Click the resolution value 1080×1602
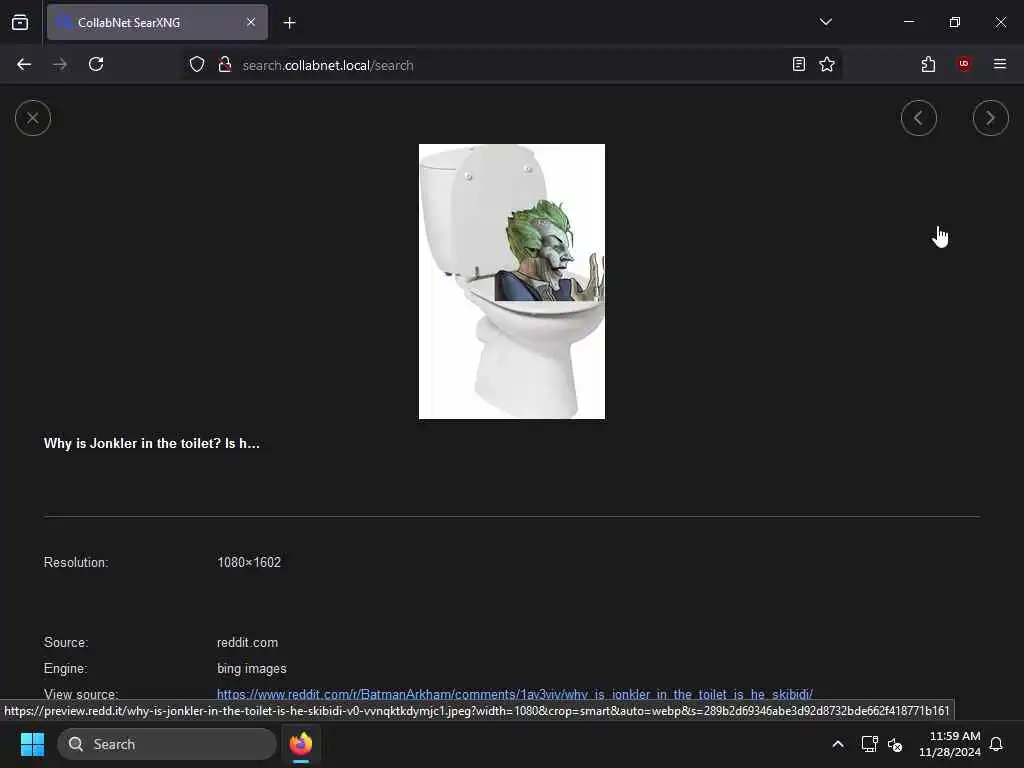 pos(249,562)
